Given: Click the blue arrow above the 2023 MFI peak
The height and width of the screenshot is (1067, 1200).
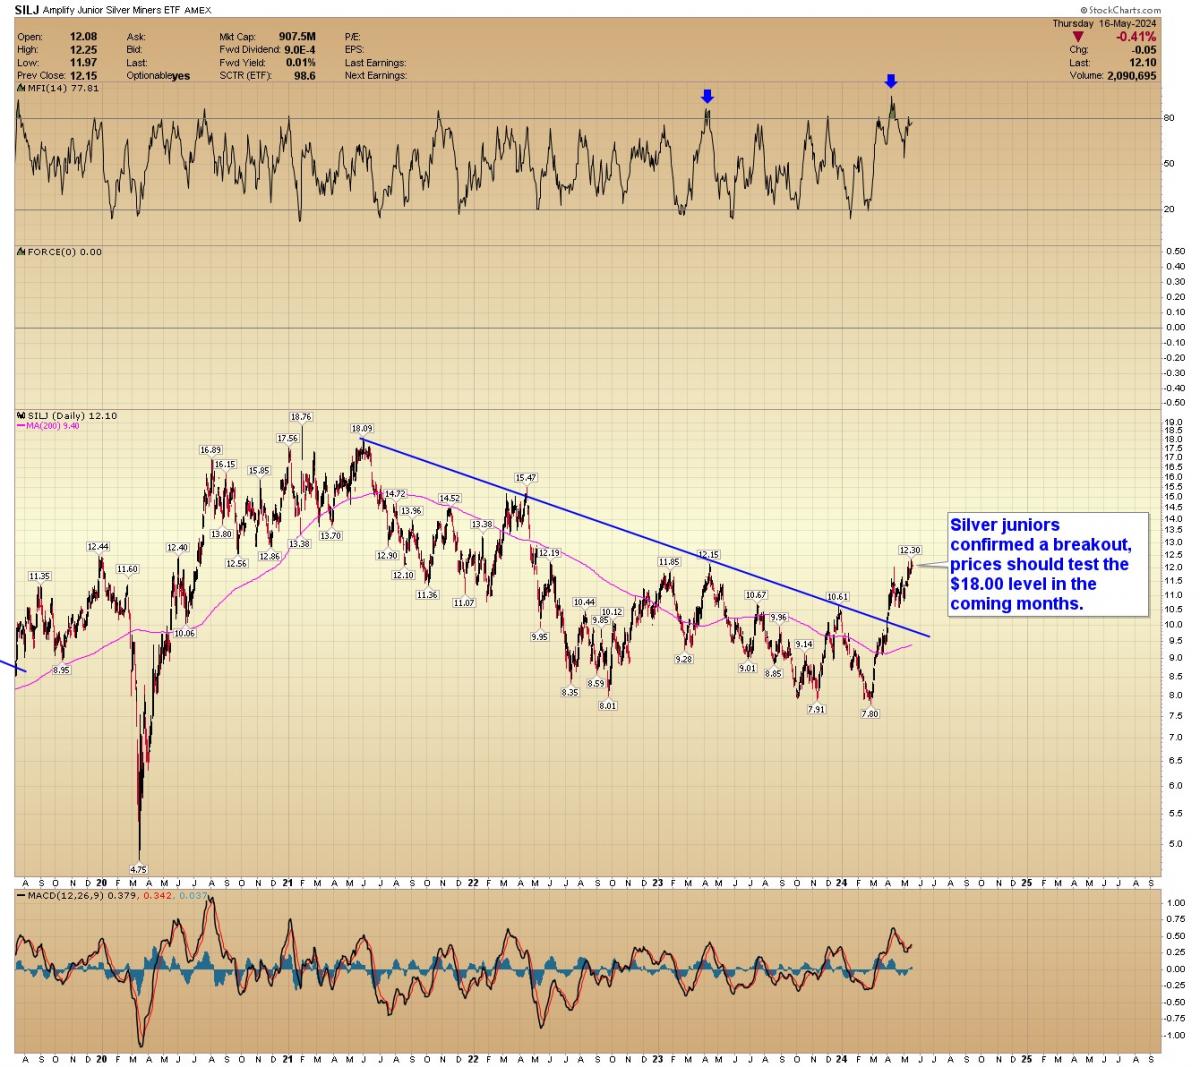Looking at the screenshot, I should tap(707, 96).
